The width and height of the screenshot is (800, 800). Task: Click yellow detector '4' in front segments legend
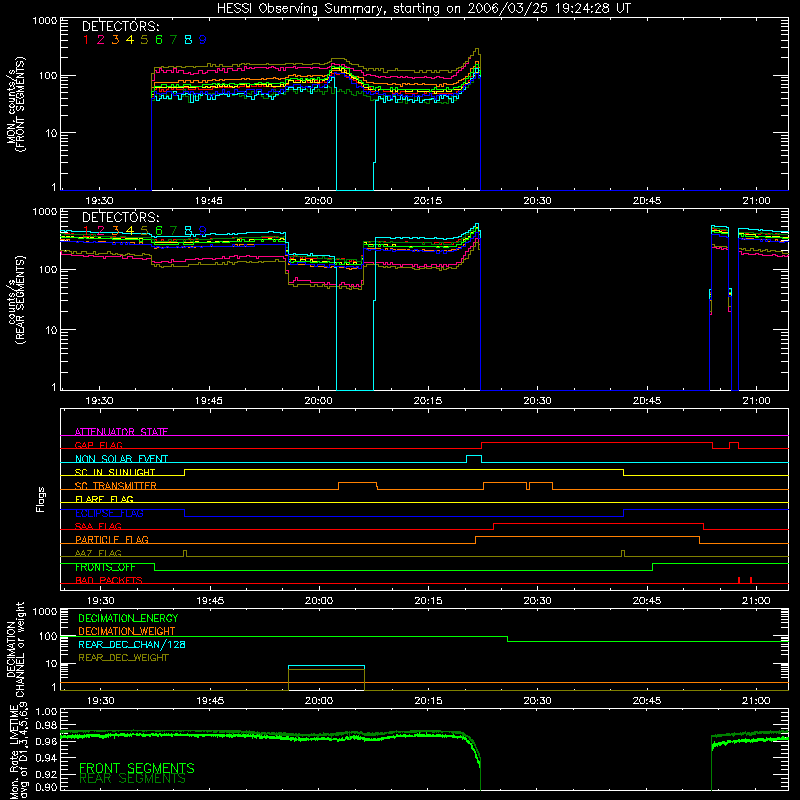pos(130,40)
